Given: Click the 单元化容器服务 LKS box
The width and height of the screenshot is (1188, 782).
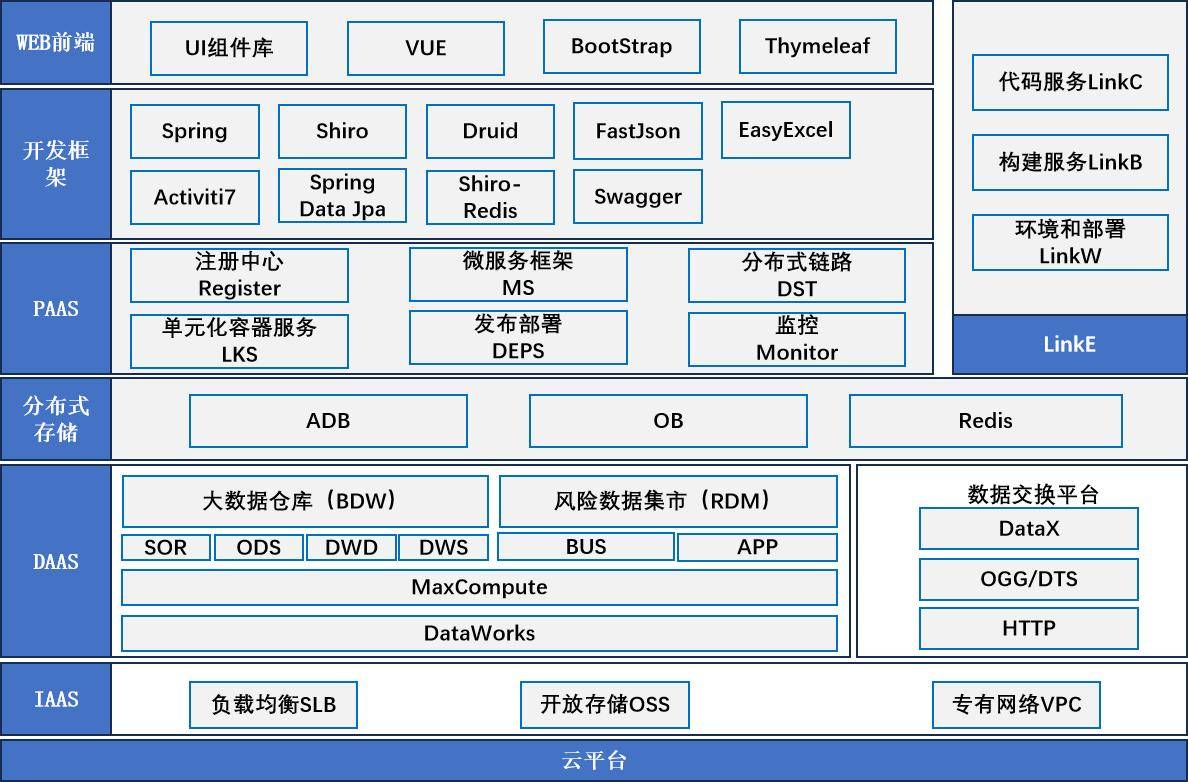Looking at the screenshot, I should (x=239, y=341).
